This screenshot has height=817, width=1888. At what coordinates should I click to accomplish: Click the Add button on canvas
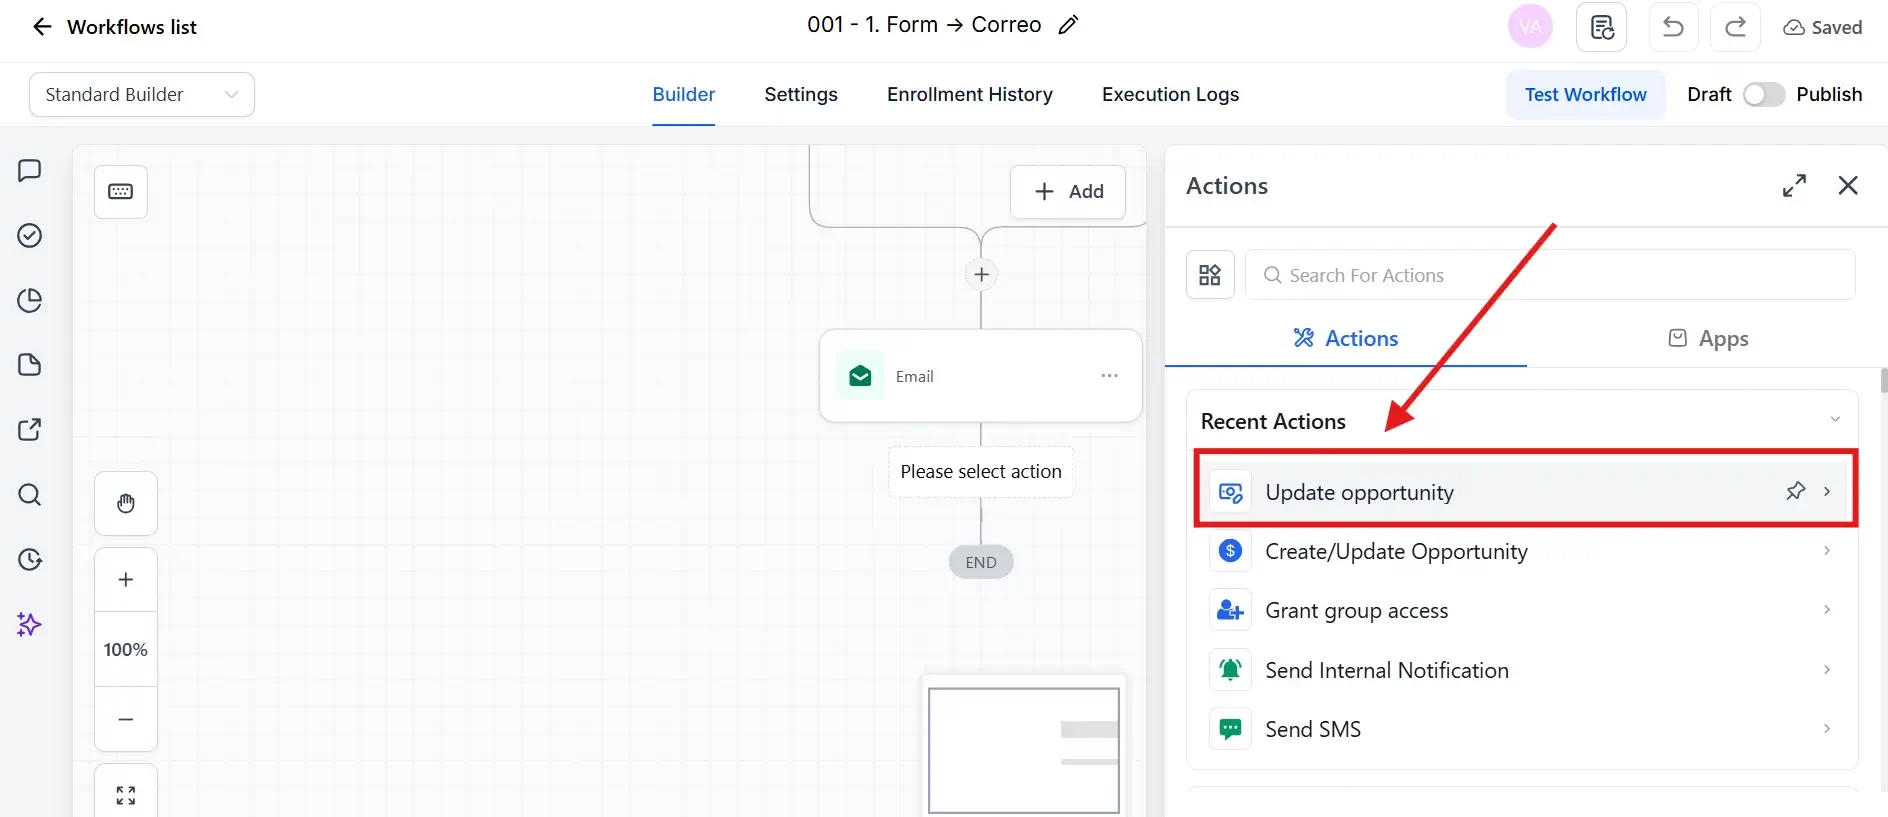(x=1068, y=191)
